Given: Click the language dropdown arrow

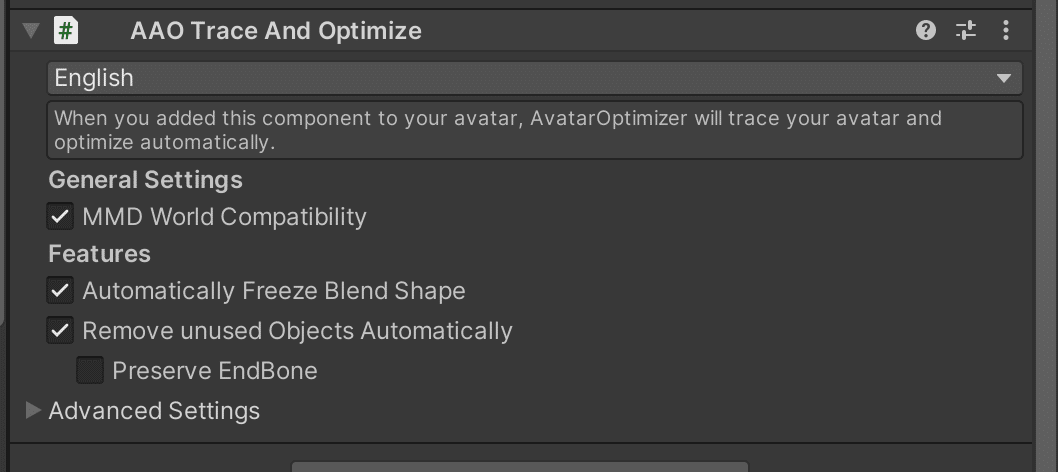Looking at the screenshot, I should (x=1003, y=78).
